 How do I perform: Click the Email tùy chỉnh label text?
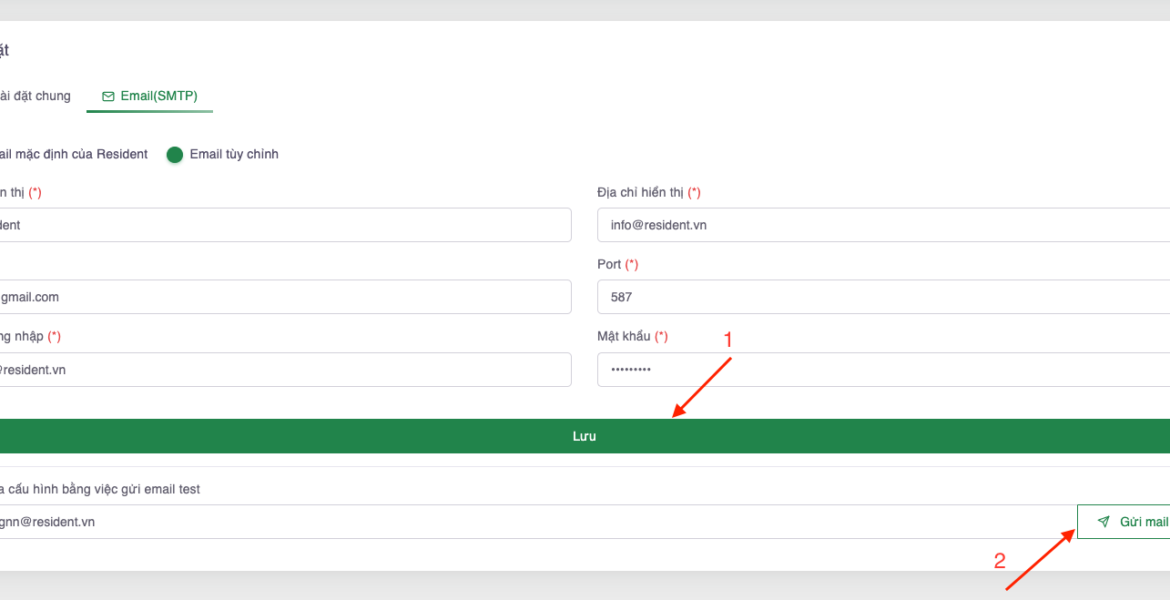tap(234, 155)
